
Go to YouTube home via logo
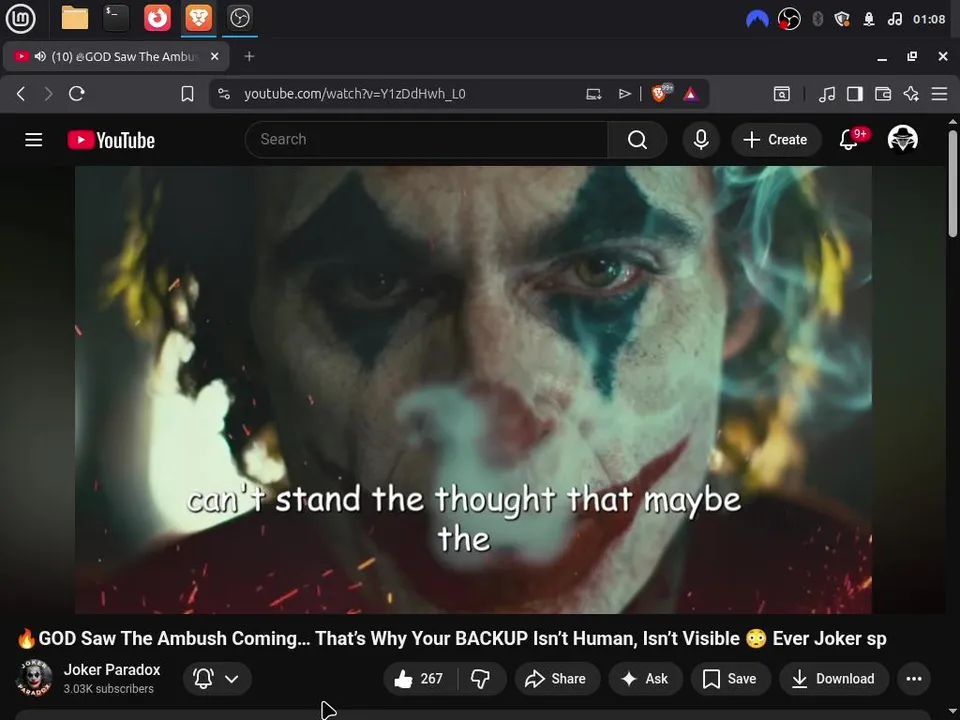(111, 140)
